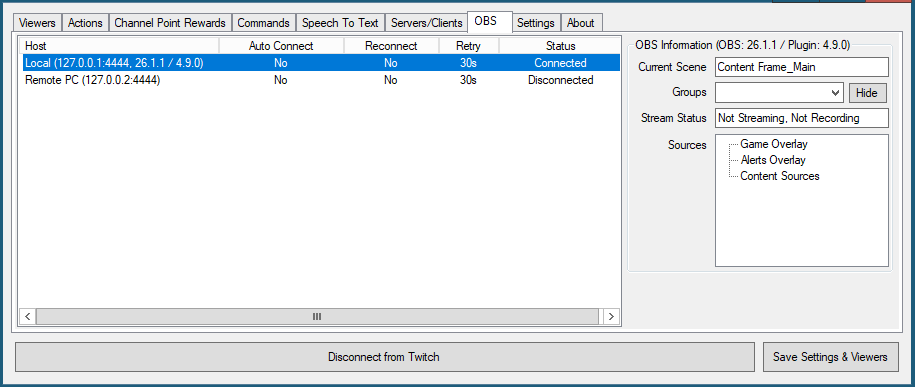Select the Speech To Text tab
915x387 pixels.
(340, 23)
